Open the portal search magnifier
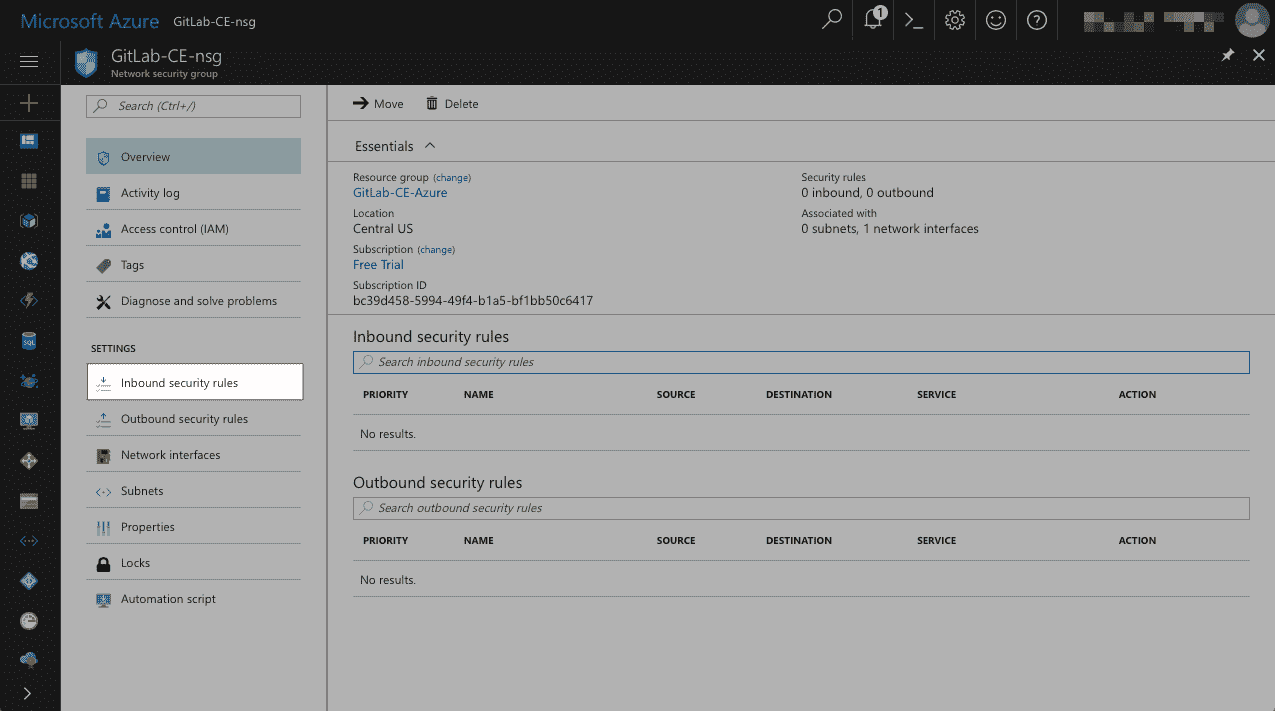Screen dimensions: 1275x711 coord(831,20)
